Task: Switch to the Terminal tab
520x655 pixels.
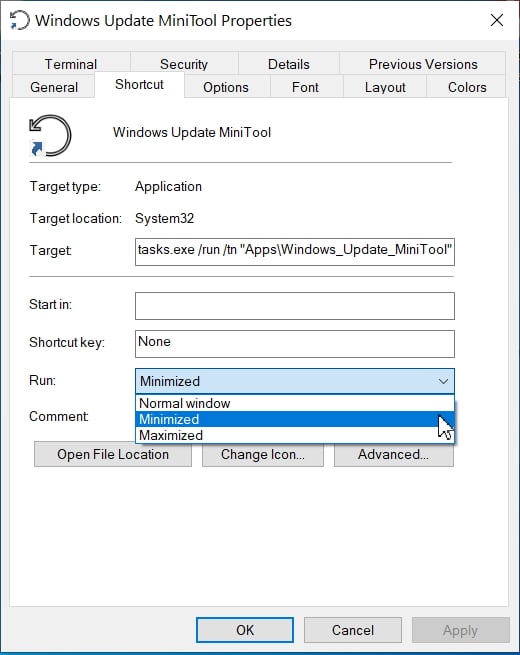Action: [71, 64]
